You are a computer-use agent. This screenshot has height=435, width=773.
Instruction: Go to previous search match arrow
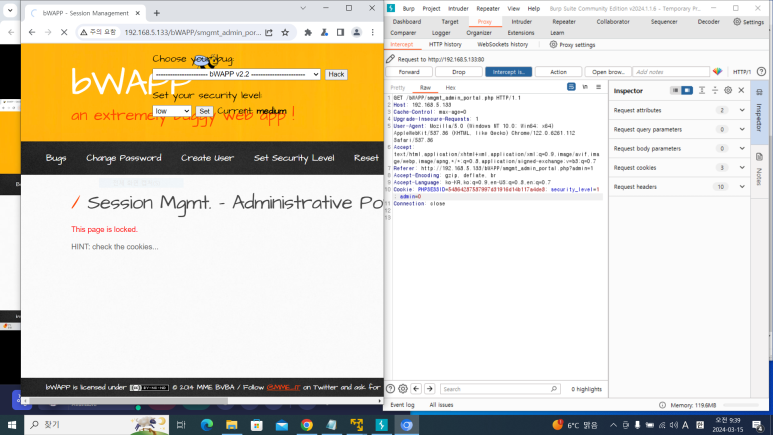pos(416,389)
